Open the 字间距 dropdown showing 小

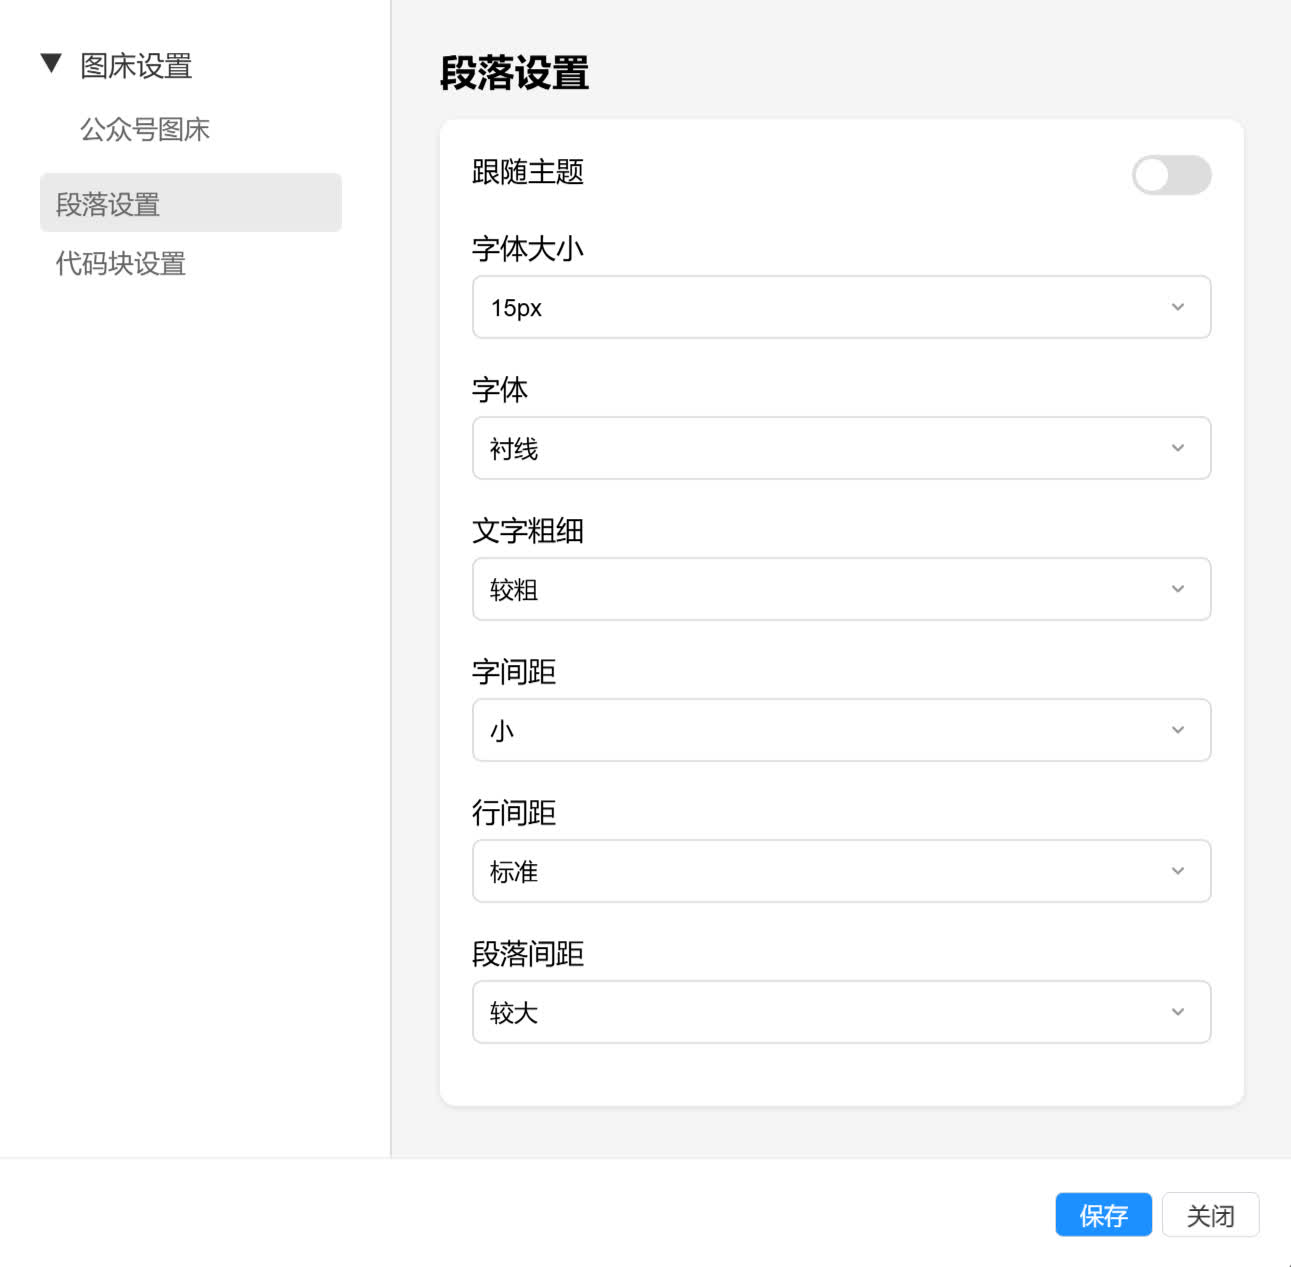[841, 730]
